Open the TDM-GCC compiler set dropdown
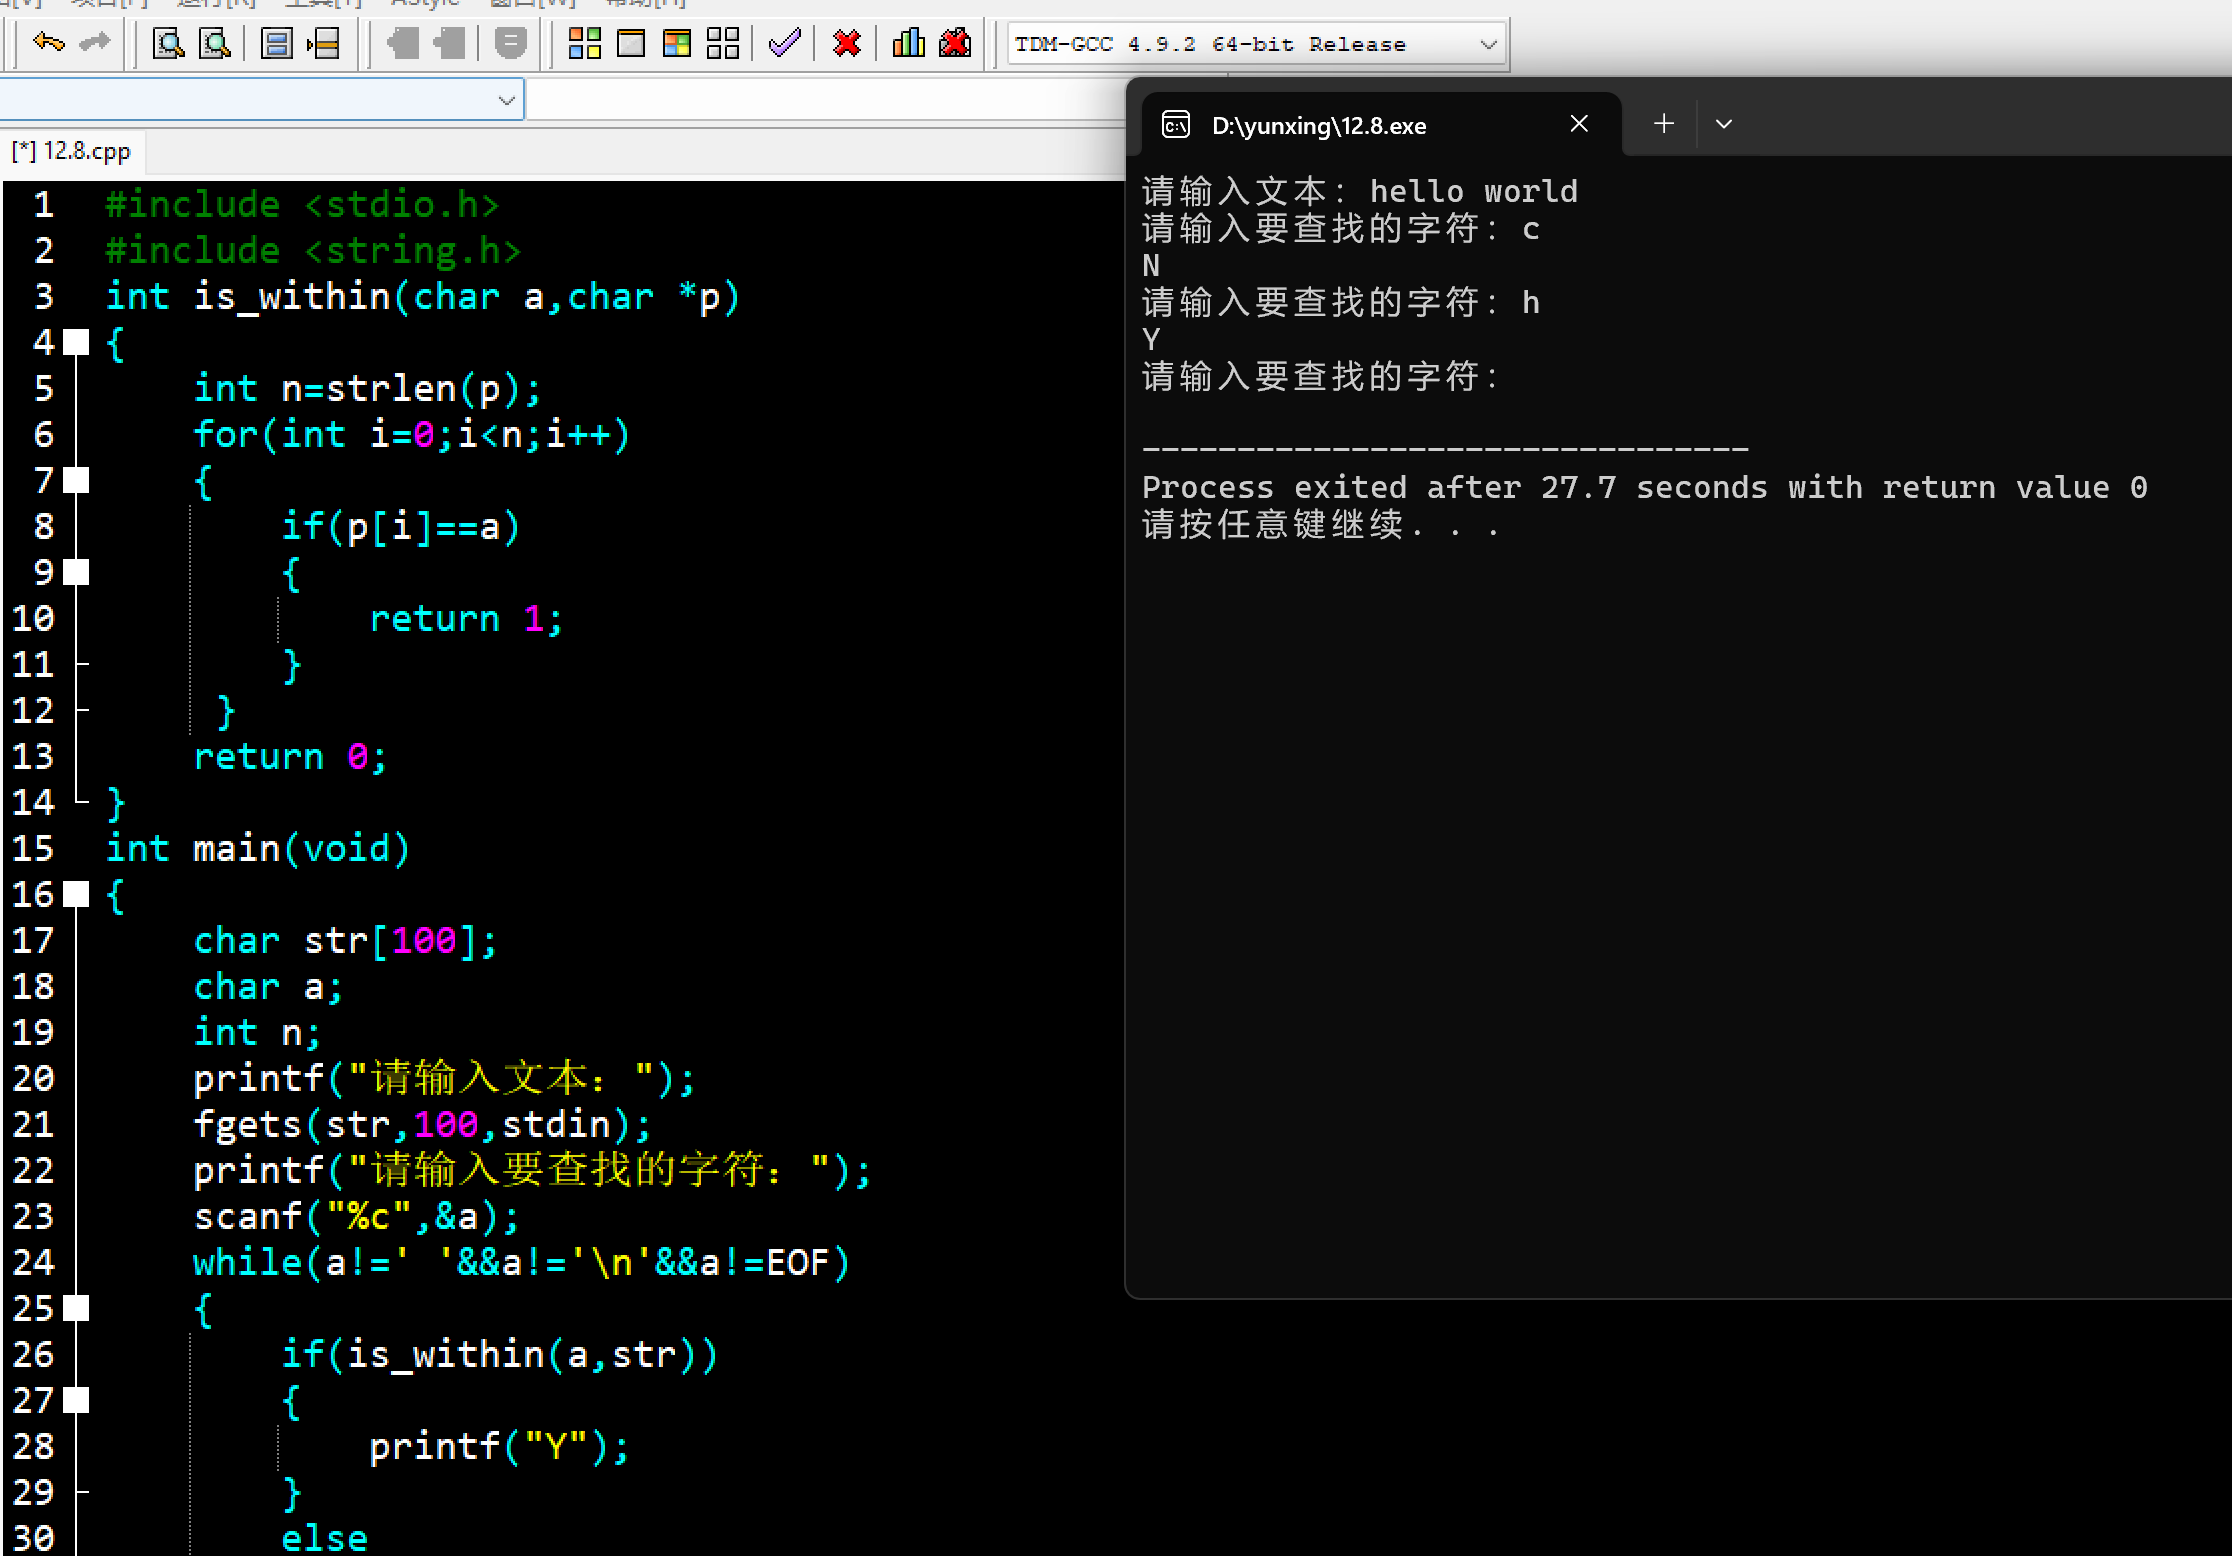2232x1556 pixels. click(1487, 44)
